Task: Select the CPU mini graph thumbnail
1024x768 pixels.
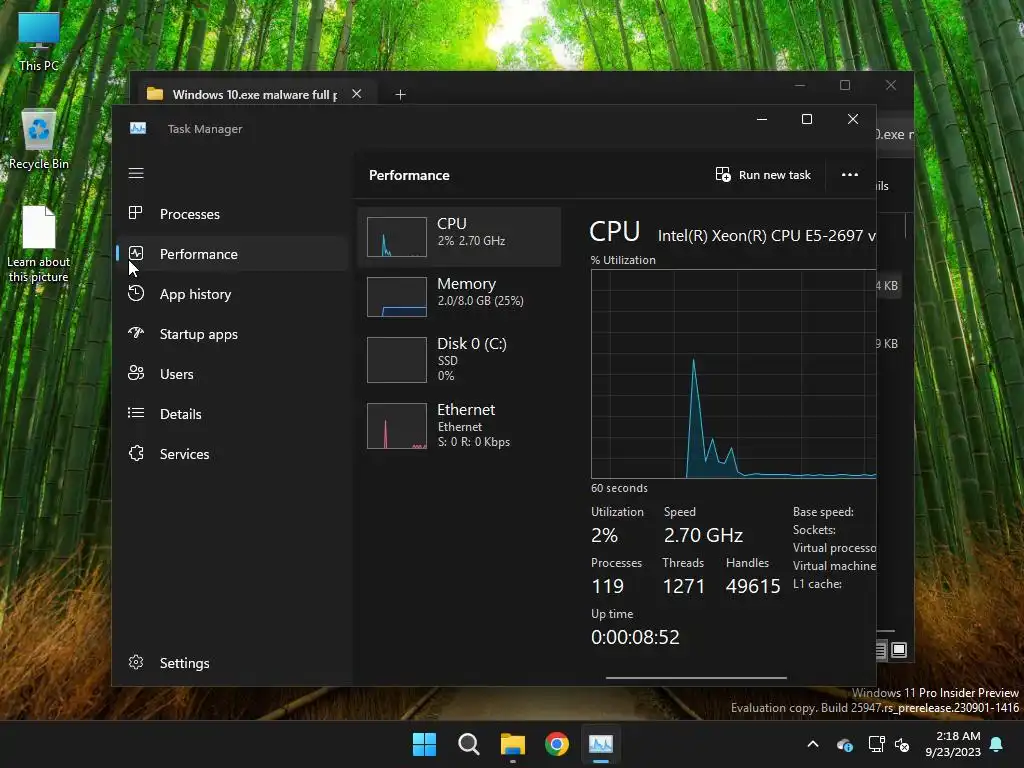Action: tap(396, 237)
